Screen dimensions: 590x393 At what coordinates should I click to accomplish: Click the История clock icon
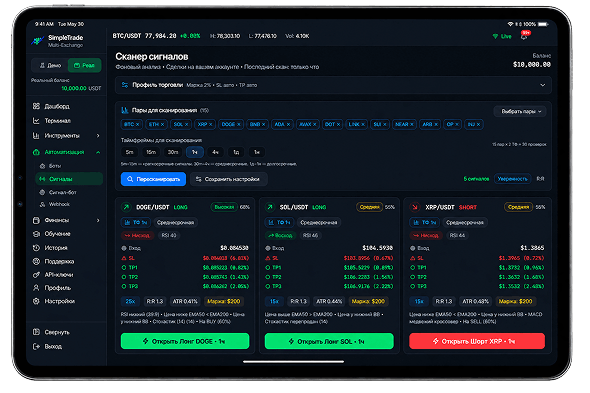pyautogui.click(x=36, y=248)
